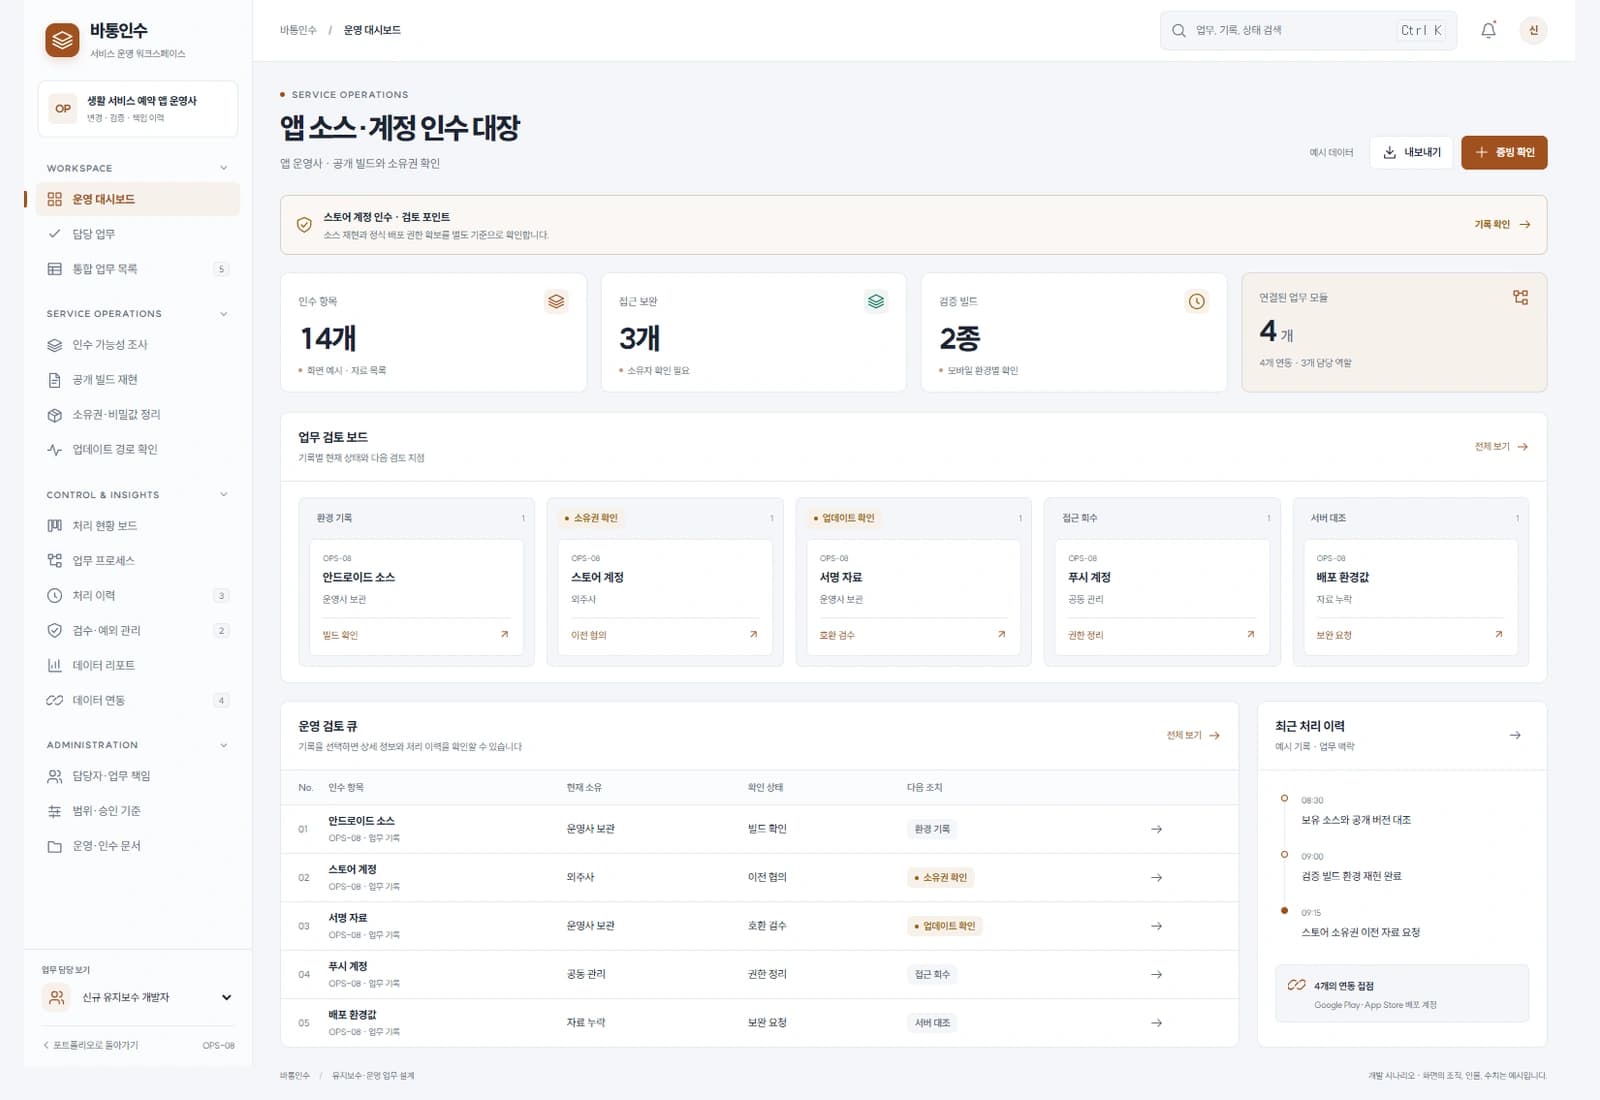Open the notification bell

click(1488, 30)
